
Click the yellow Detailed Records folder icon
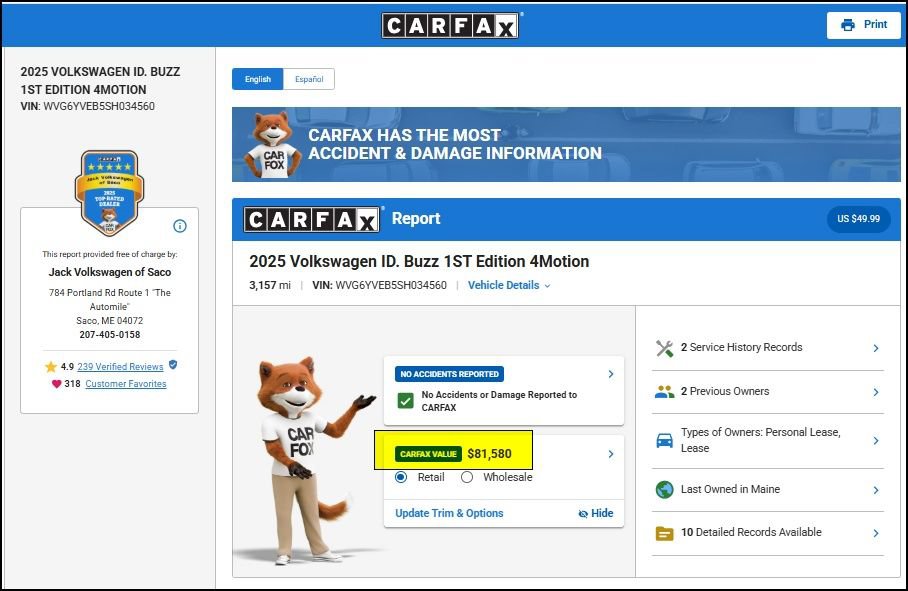(665, 533)
